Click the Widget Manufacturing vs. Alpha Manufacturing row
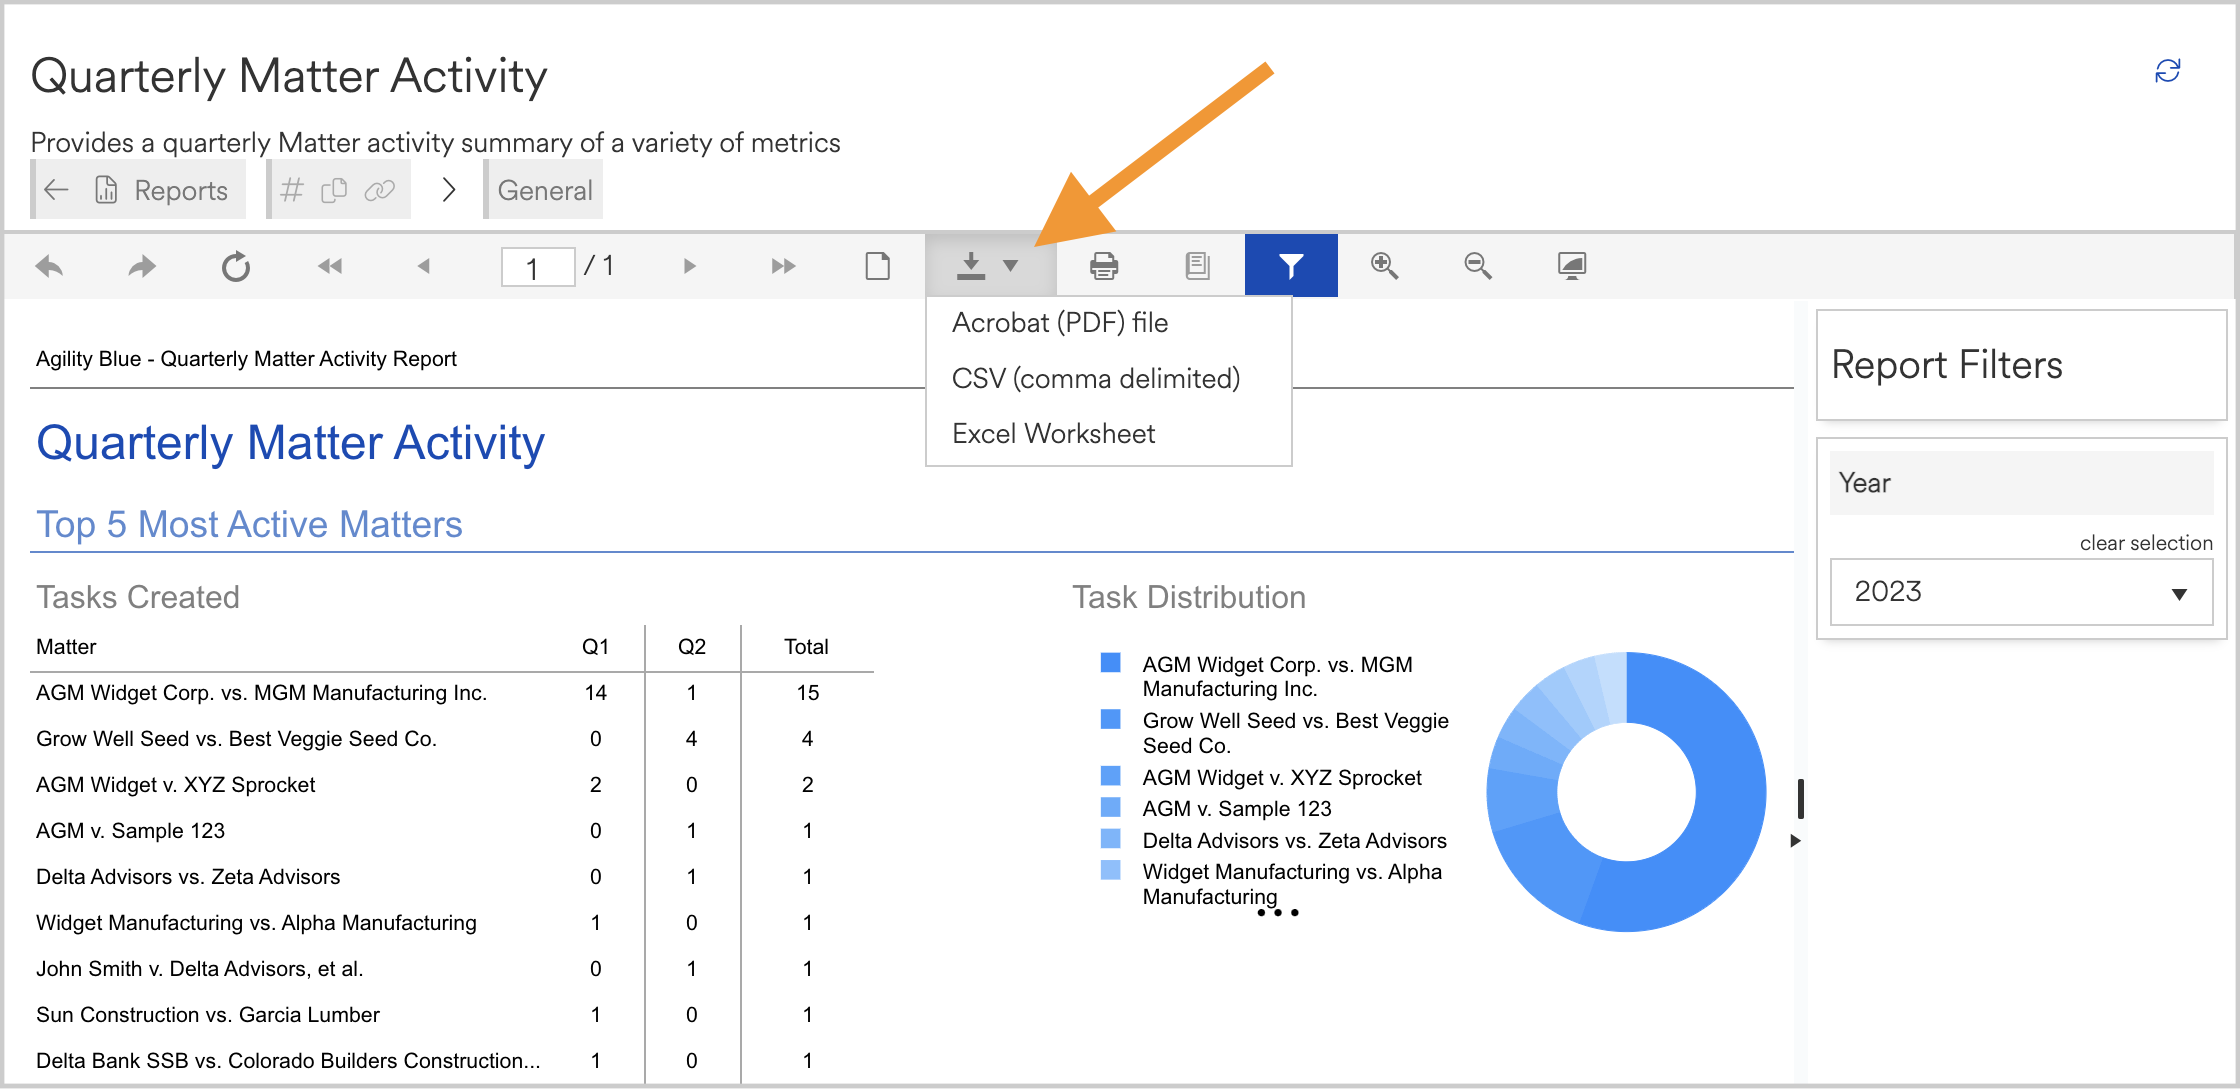The image size is (2240, 1089). (x=453, y=923)
